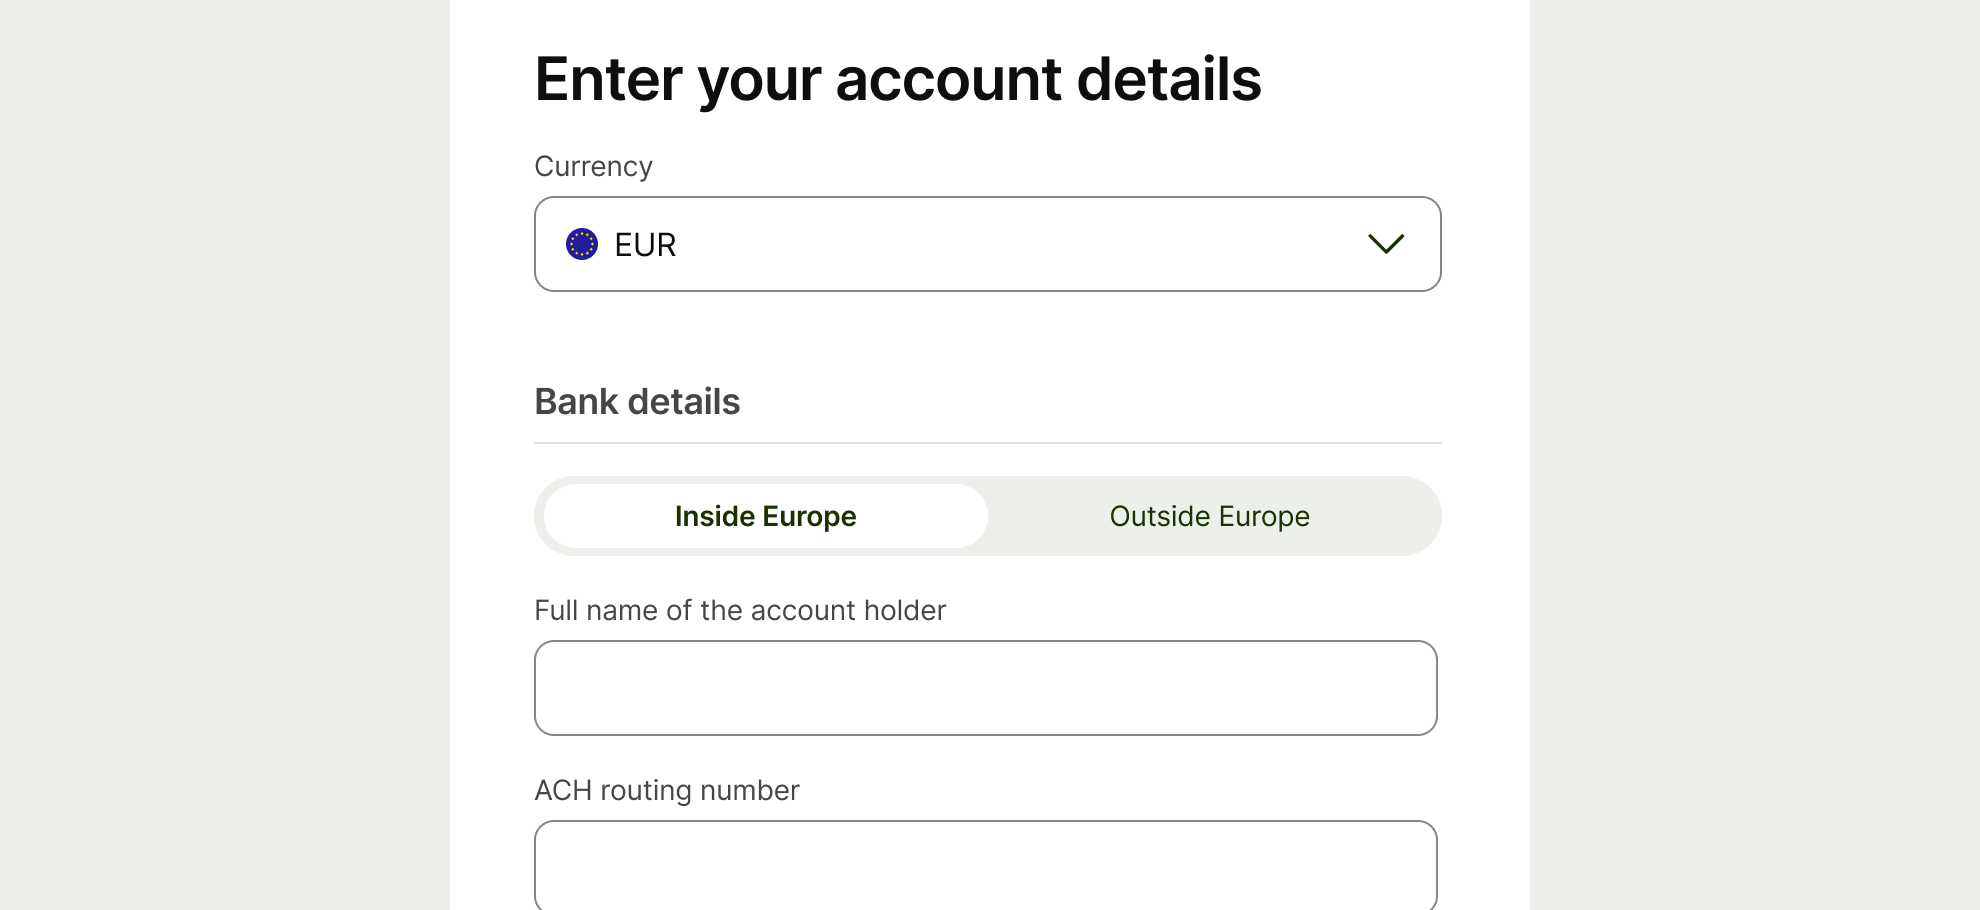Focus the full name of account holder field
The image size is (1980, 910).
click(986, 688)
